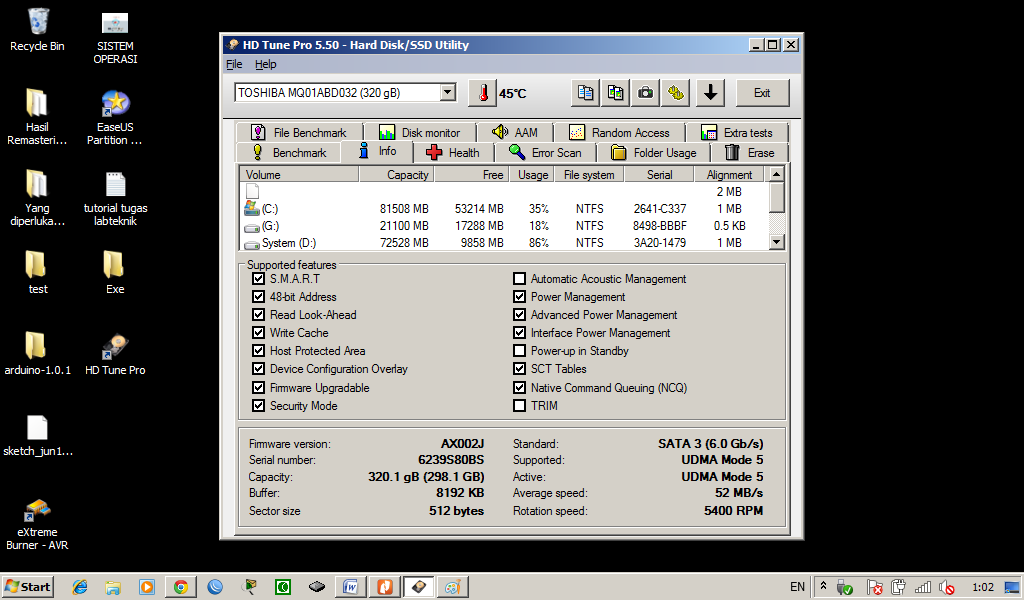Show hidden tray icons arrow
The width and height of the screenshot is (1024, 600).
coord(824,586)
